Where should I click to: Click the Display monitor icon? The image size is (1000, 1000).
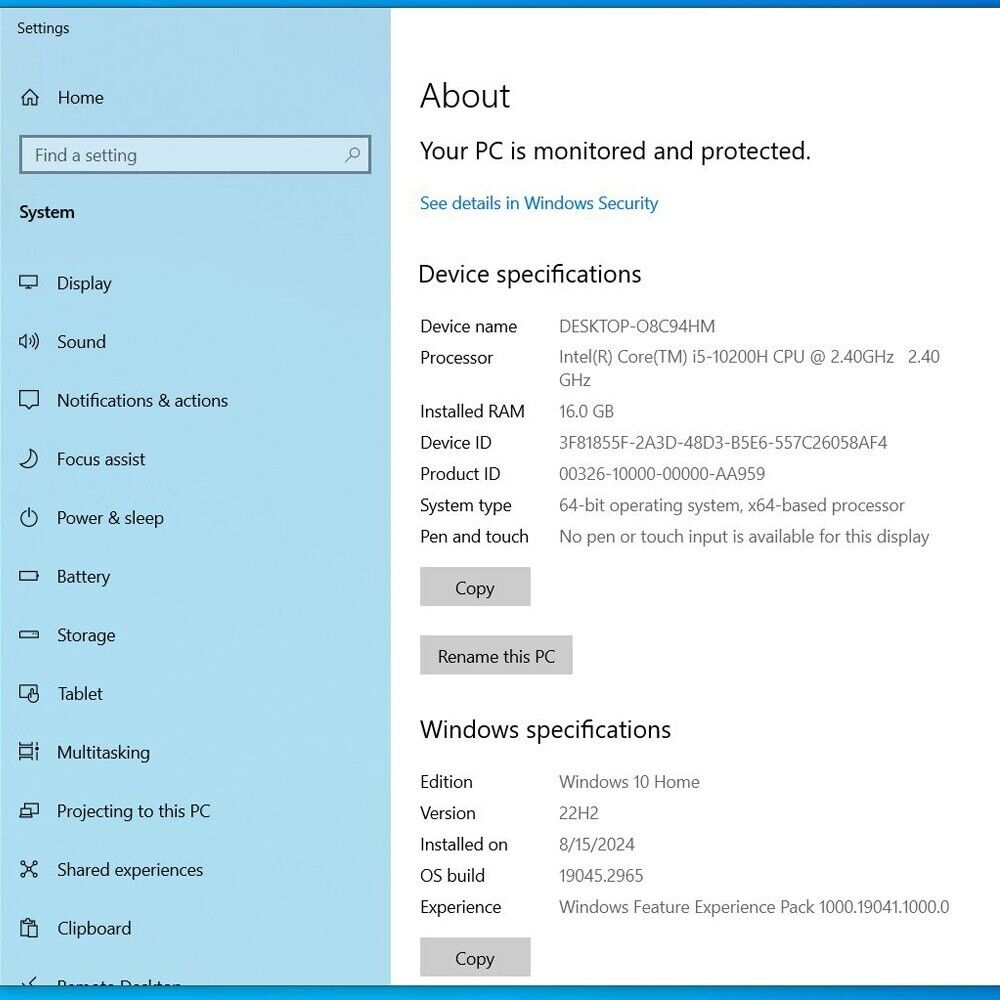point(29,283)
